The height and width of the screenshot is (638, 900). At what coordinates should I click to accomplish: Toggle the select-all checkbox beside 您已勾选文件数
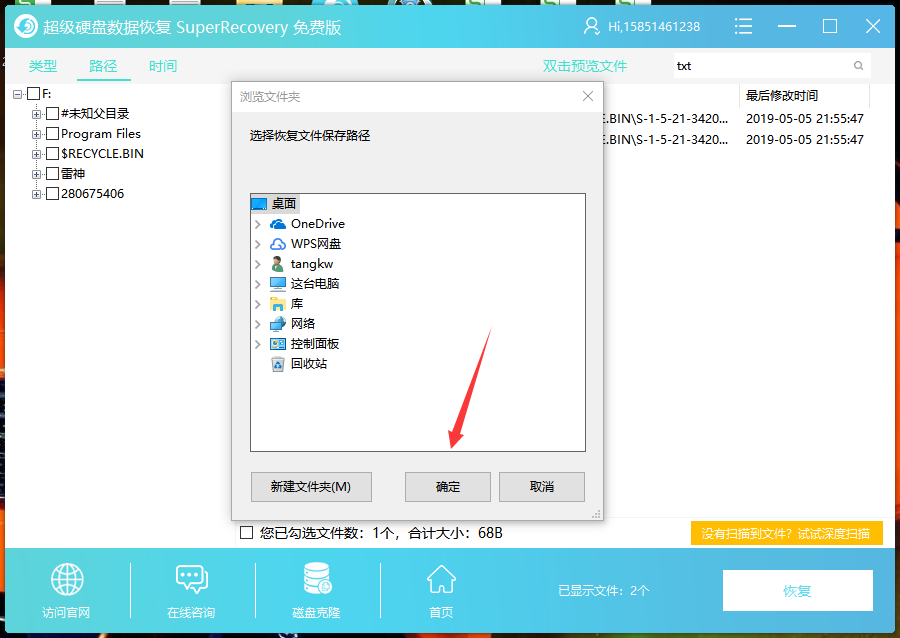(246, 533)
